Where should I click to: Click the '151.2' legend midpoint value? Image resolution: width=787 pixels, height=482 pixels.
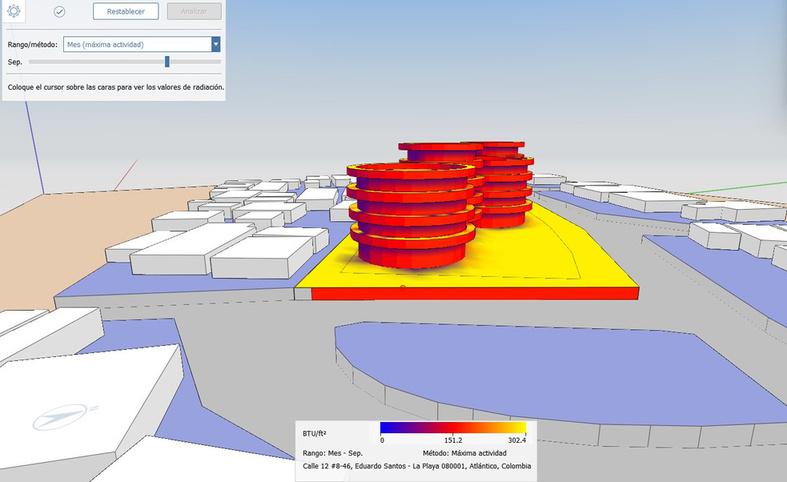[x=453, y=440]
